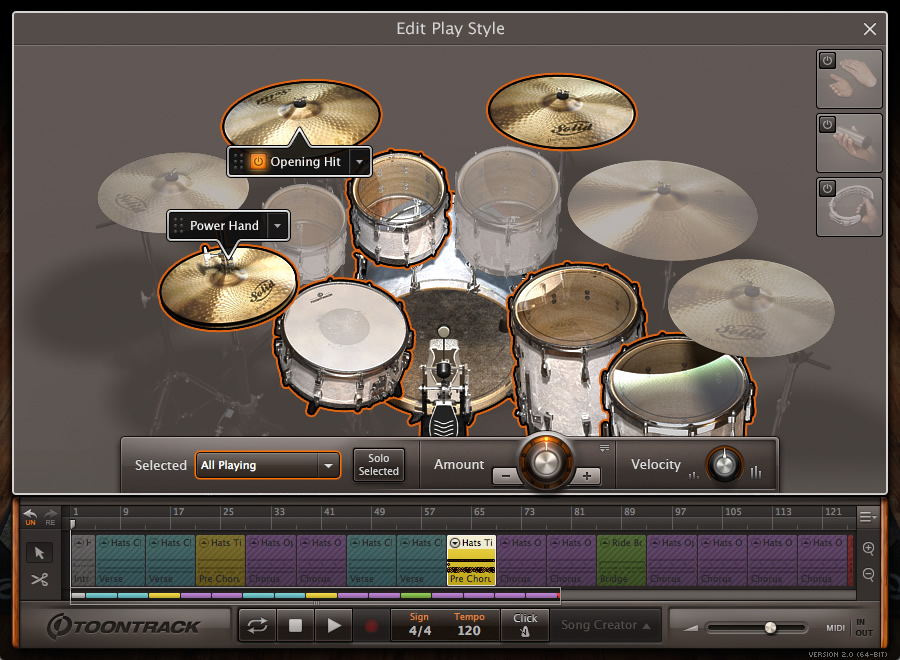Viewport: 900px width, 660px height.
Task: Toggle loop playback button
Action: (258, 626)
